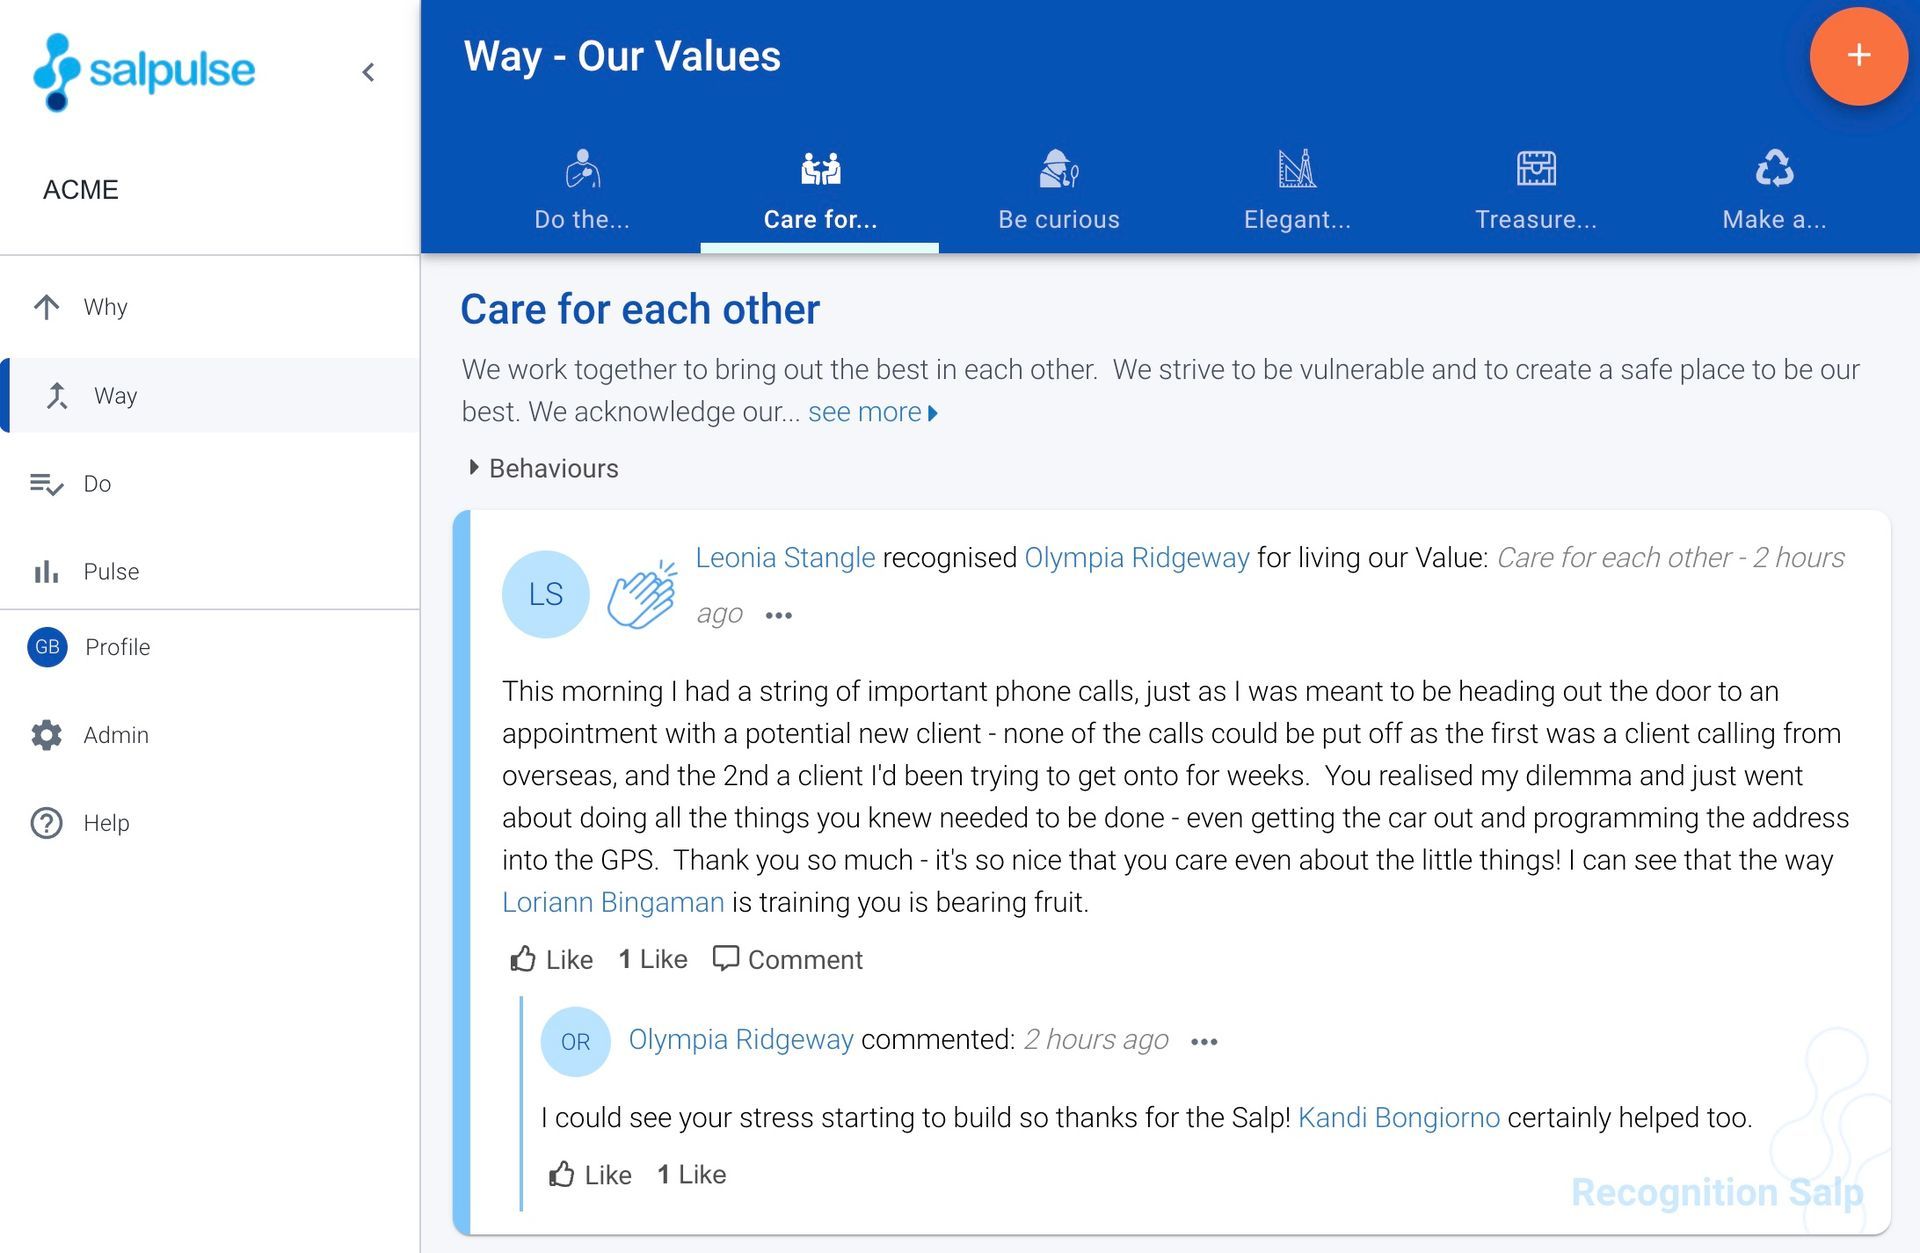The width and height of the screenshot is (1920, 1253).
Task: Open Admin using the gear icon
Action: tap(46, 735)
